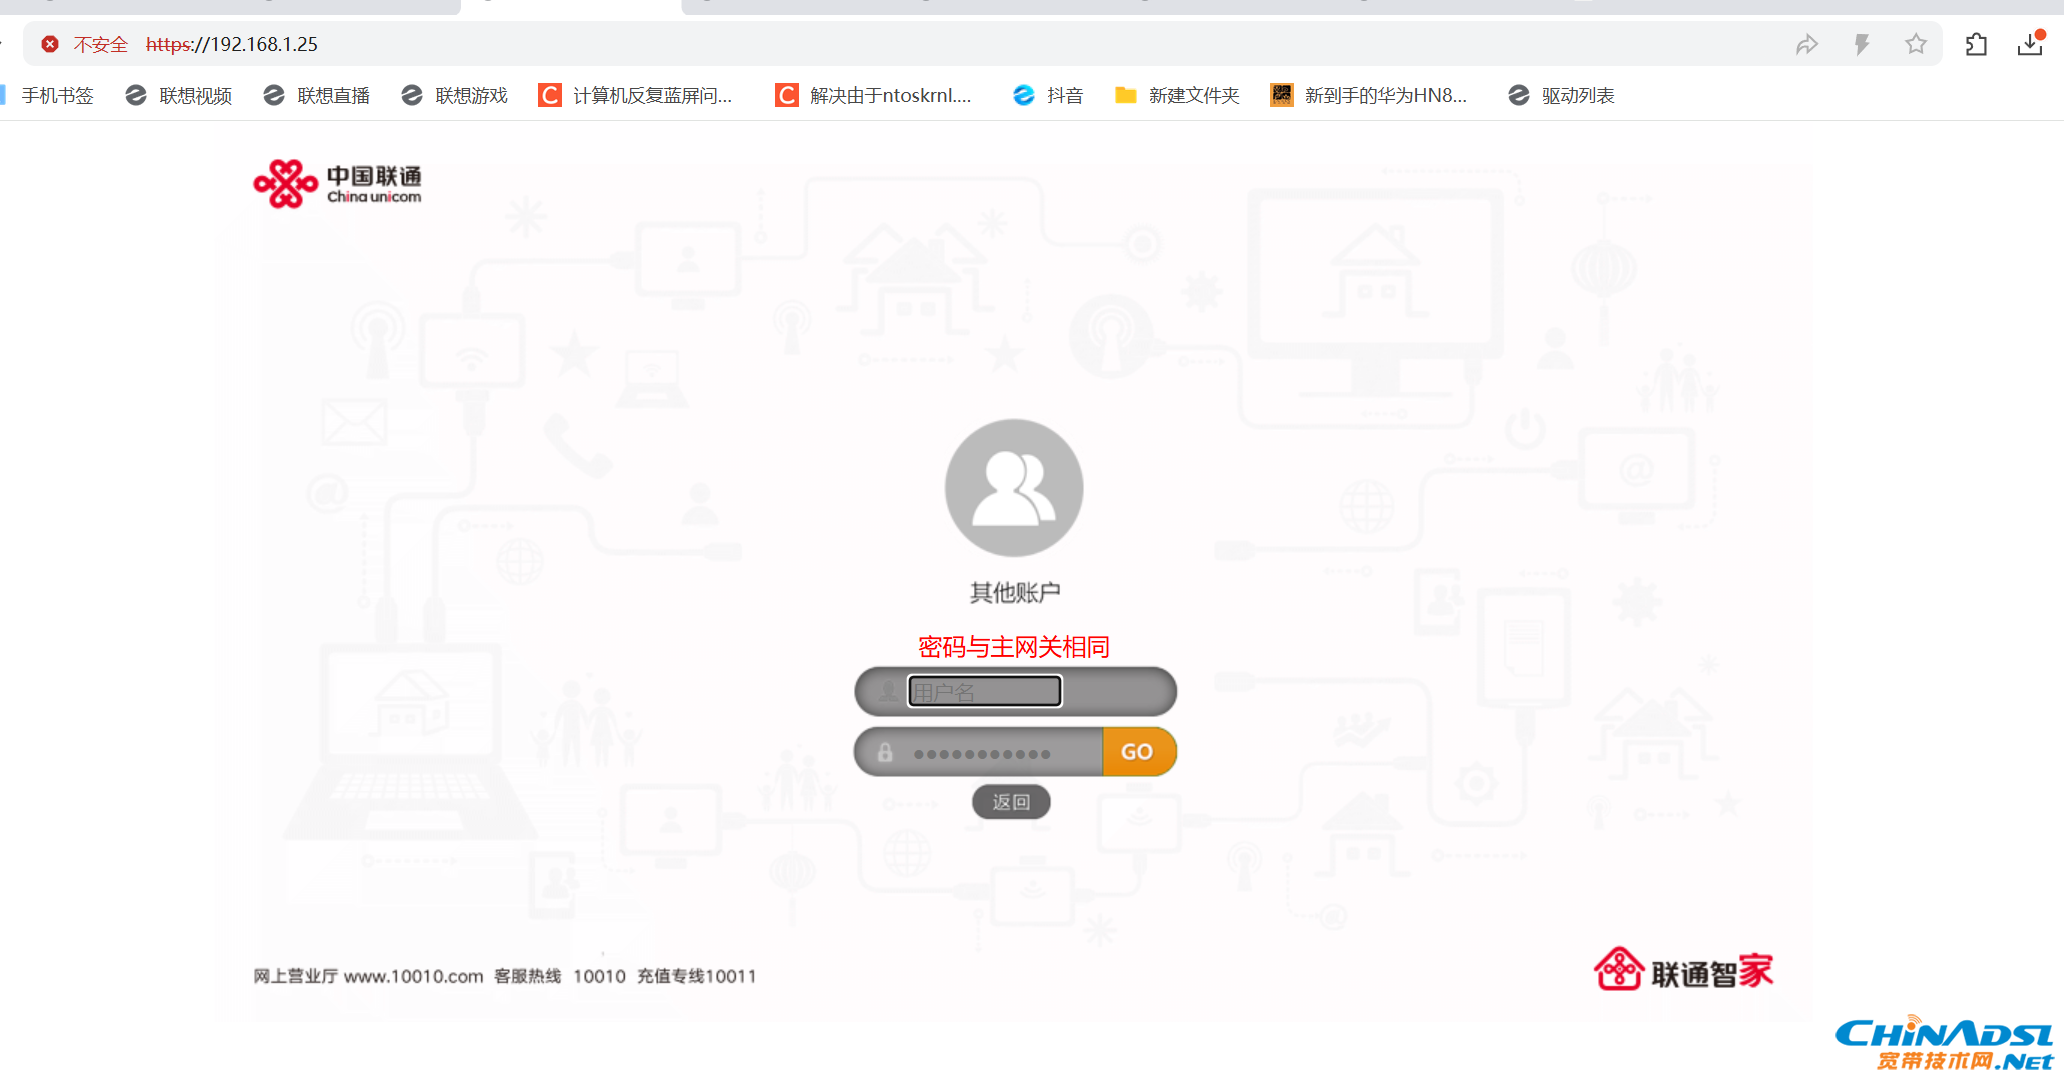Open the extensions puzzle icon

pos(1976,44)
